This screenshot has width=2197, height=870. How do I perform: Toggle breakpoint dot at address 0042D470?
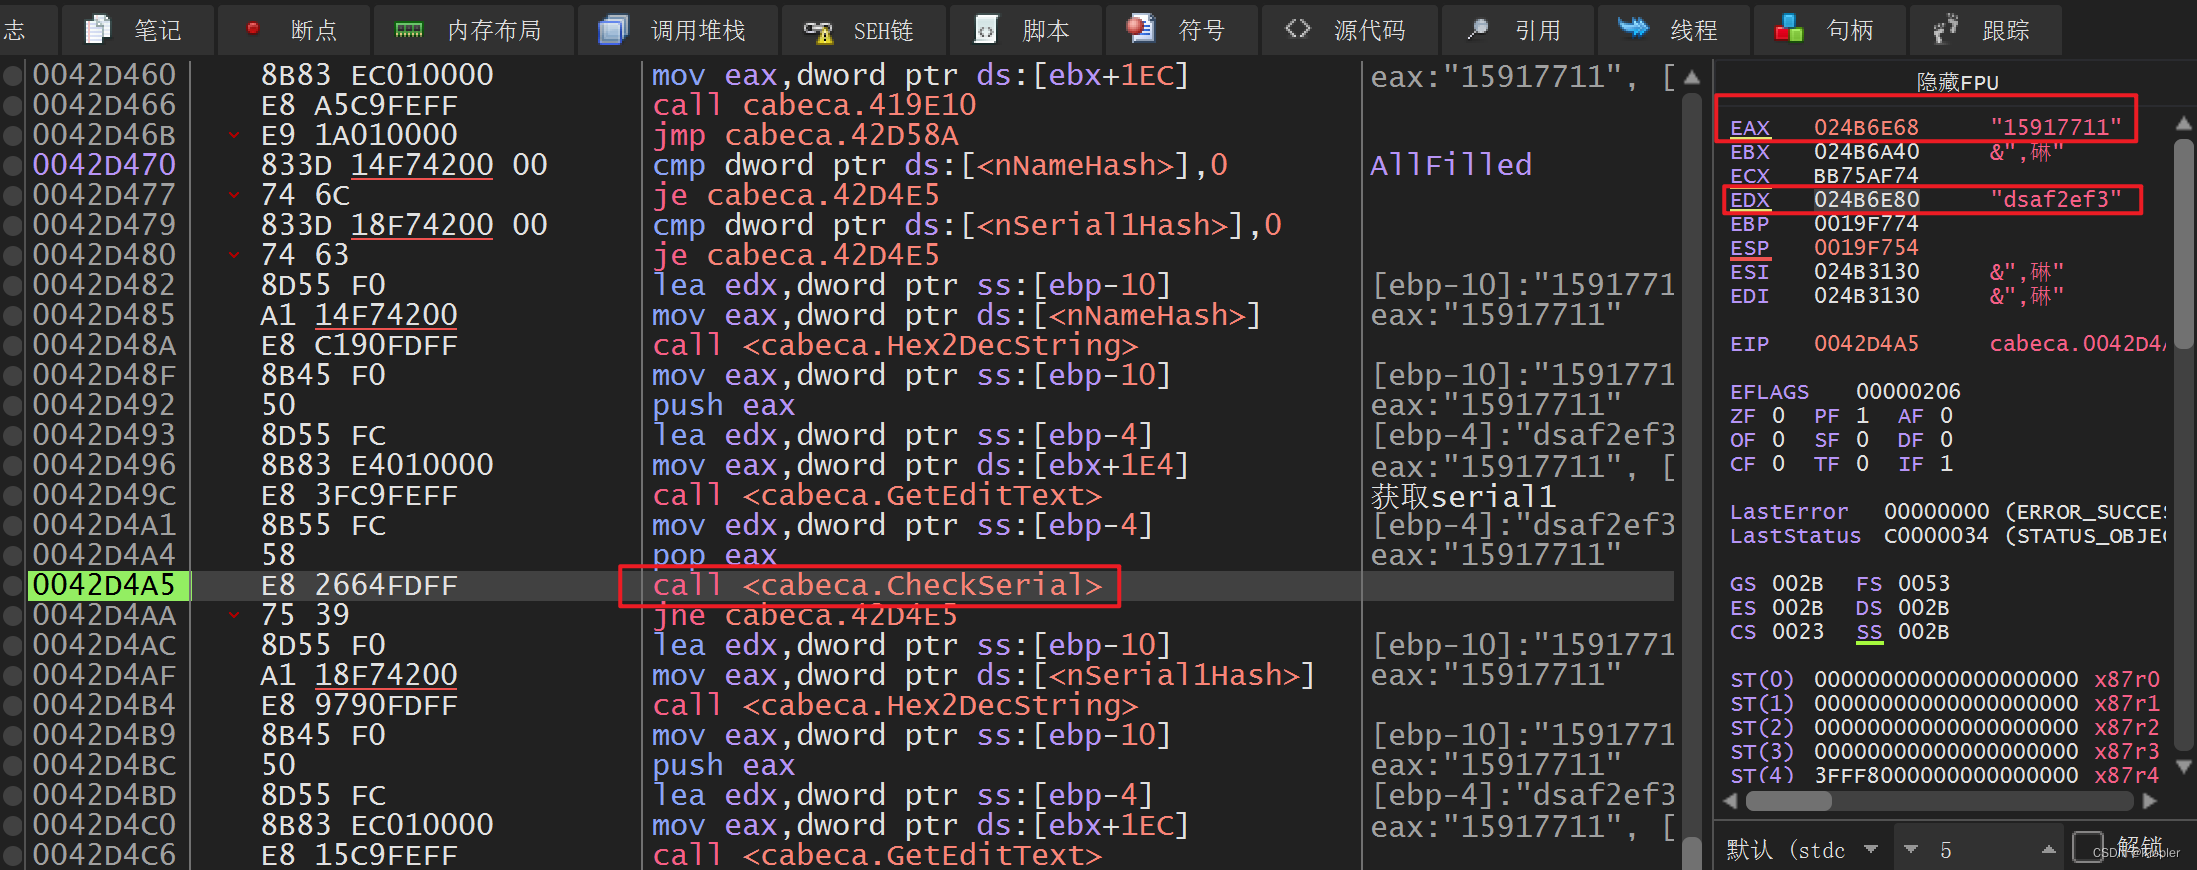pyautogui.click(x=12, y=165)
